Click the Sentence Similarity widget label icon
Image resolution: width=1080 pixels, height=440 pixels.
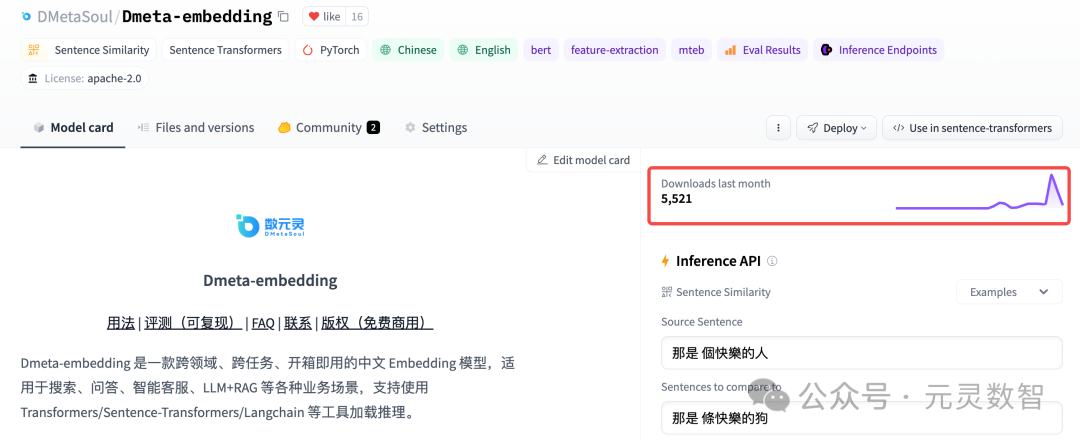[x=666, y=292]
